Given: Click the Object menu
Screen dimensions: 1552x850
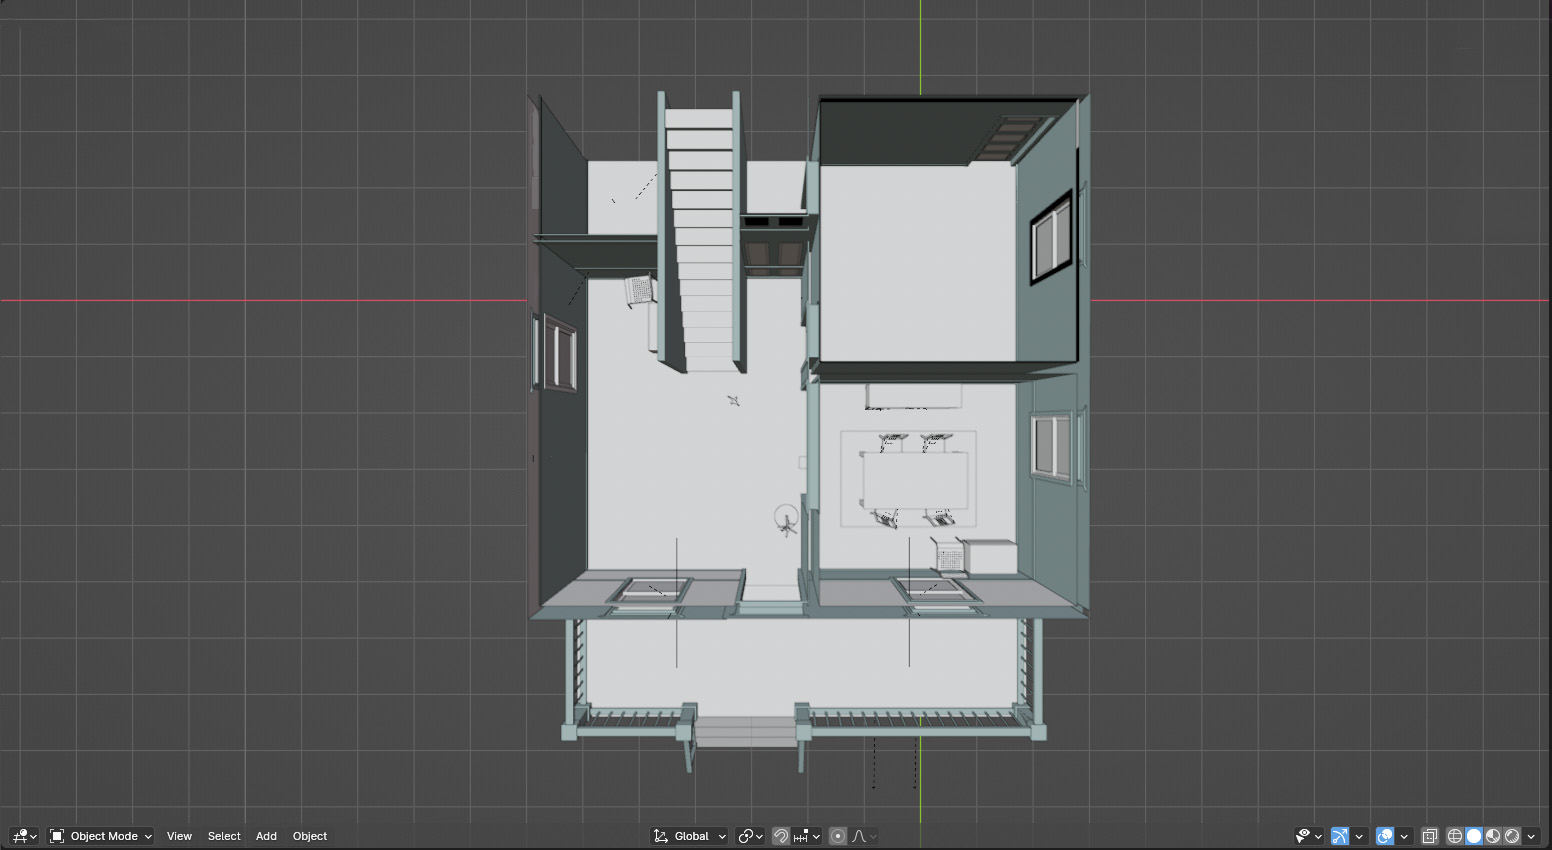Looking at the screenshot, I should pyautogui.click(x=310, y=836).
